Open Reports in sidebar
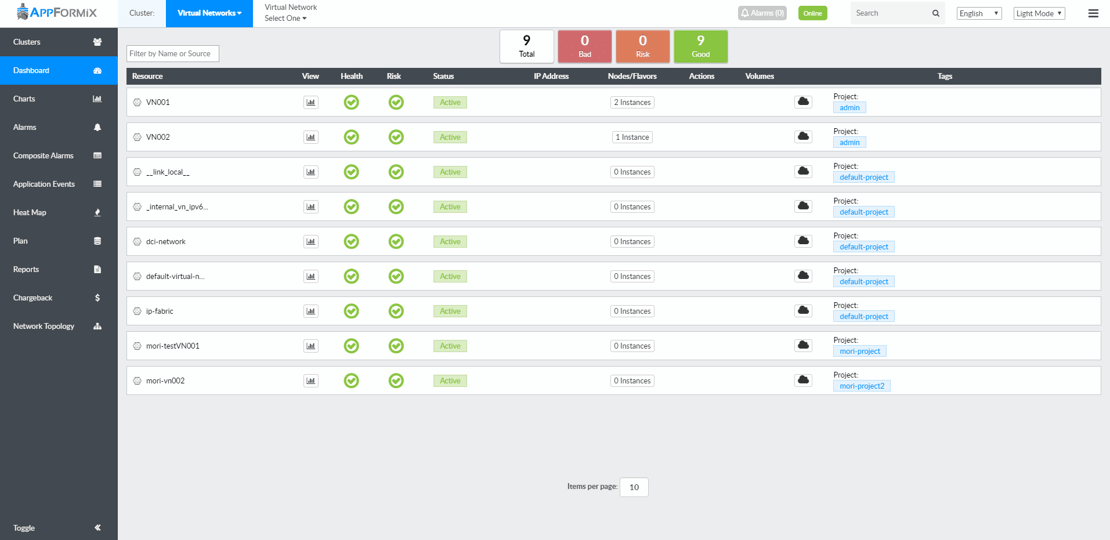Viewport: 1110px width, 540px height. [59, 269]
